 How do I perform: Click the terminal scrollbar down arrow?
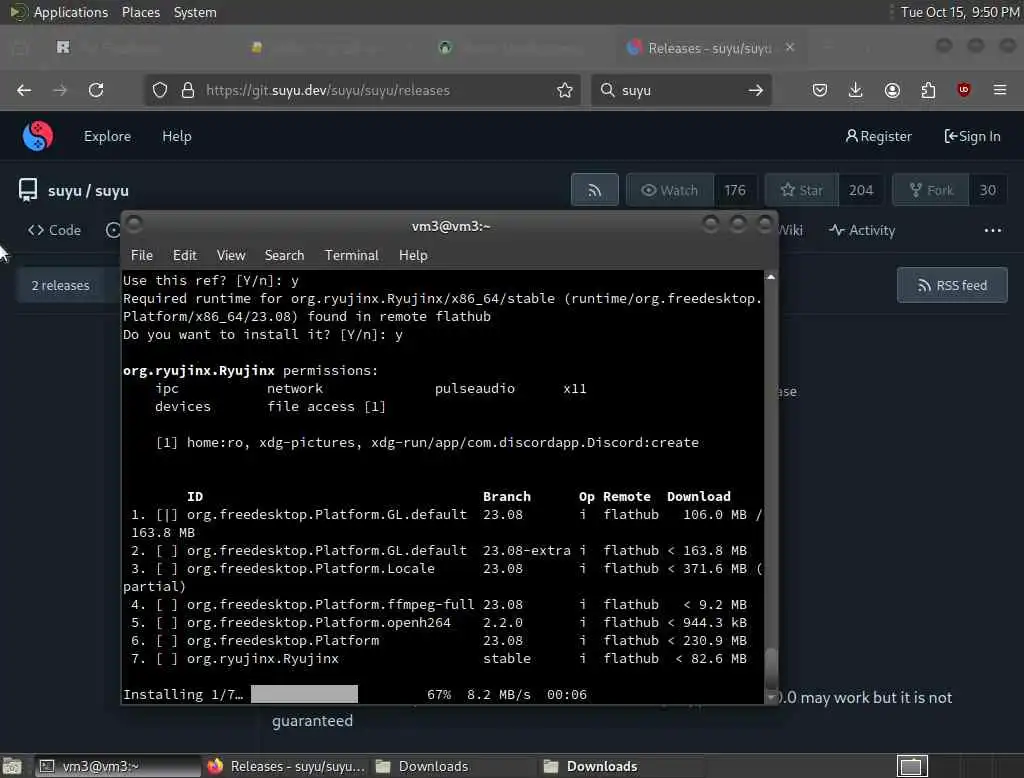[x=771, y=698]
